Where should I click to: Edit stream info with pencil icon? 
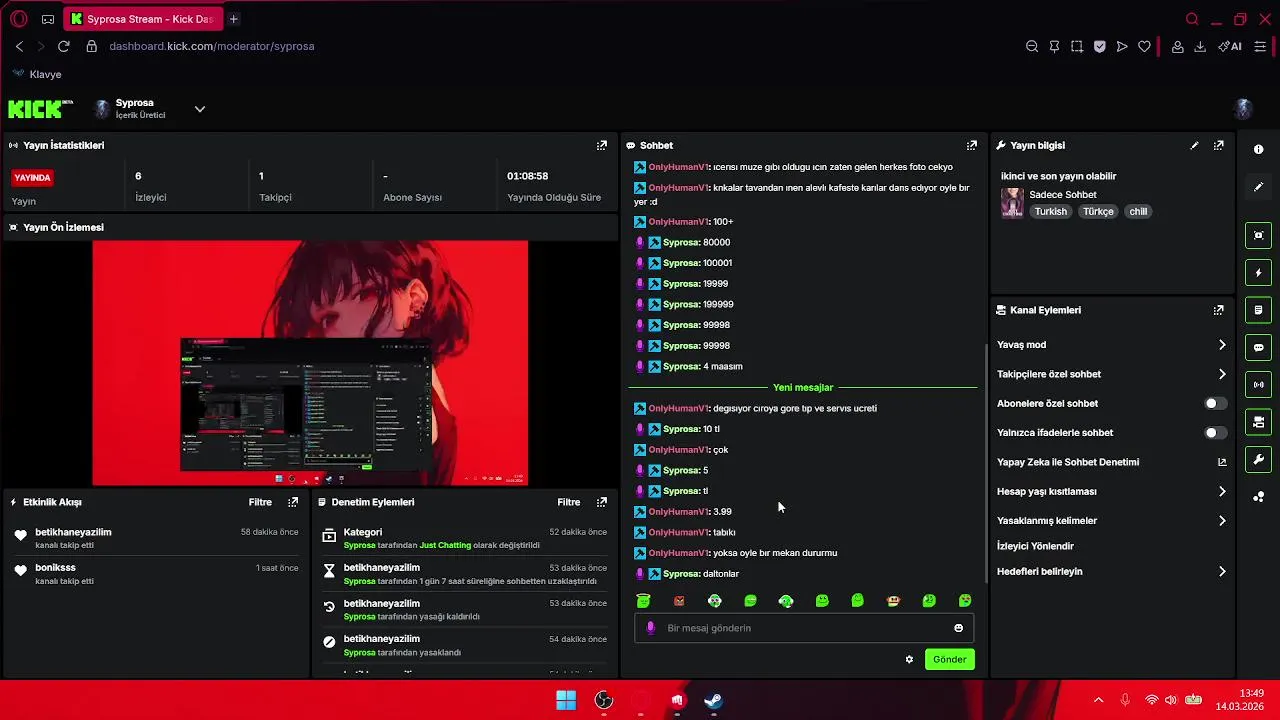coord(1194,145)
